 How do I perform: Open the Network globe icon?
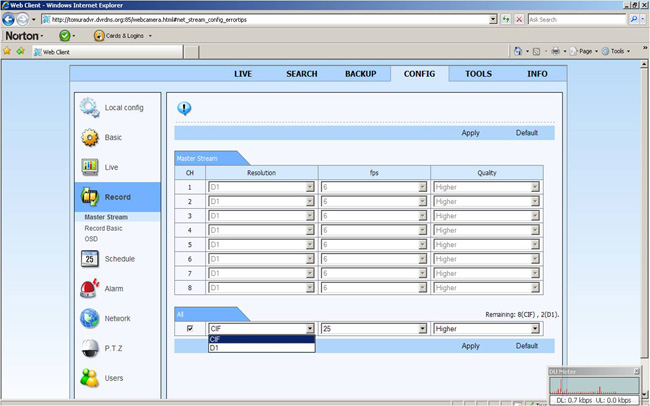click(x=90, y=318)
